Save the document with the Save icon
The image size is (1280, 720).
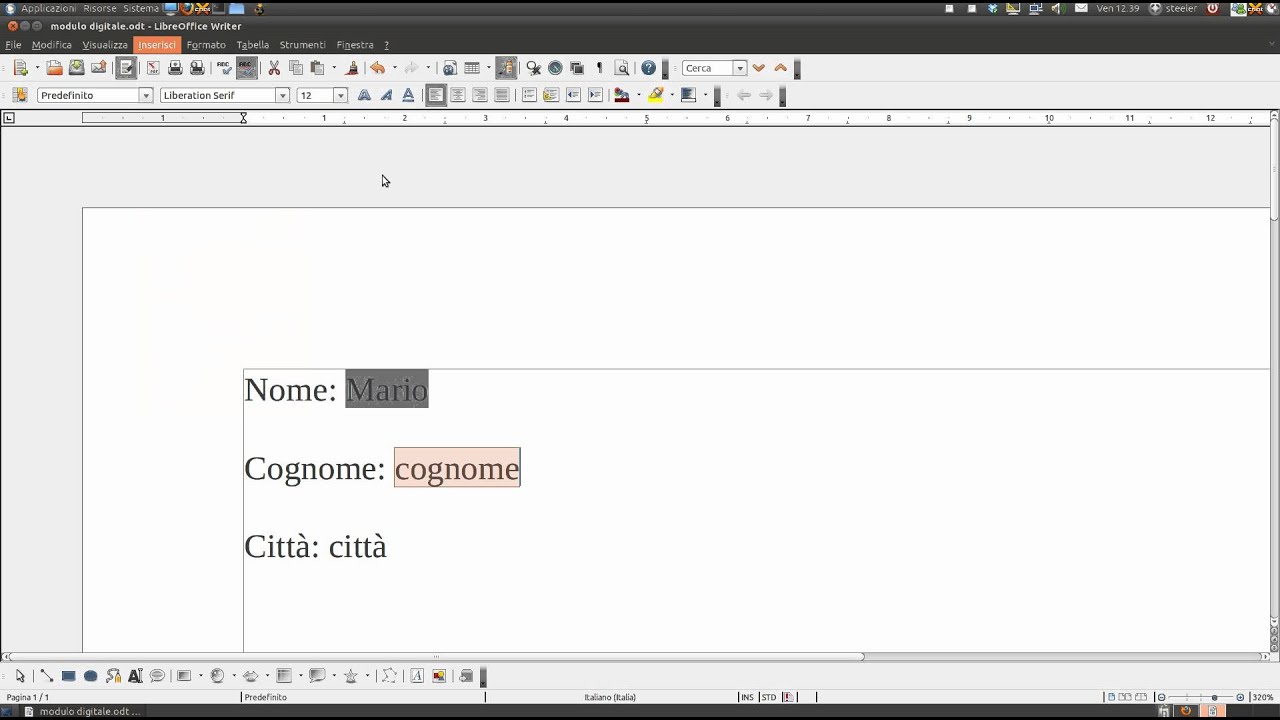point(77,68)
